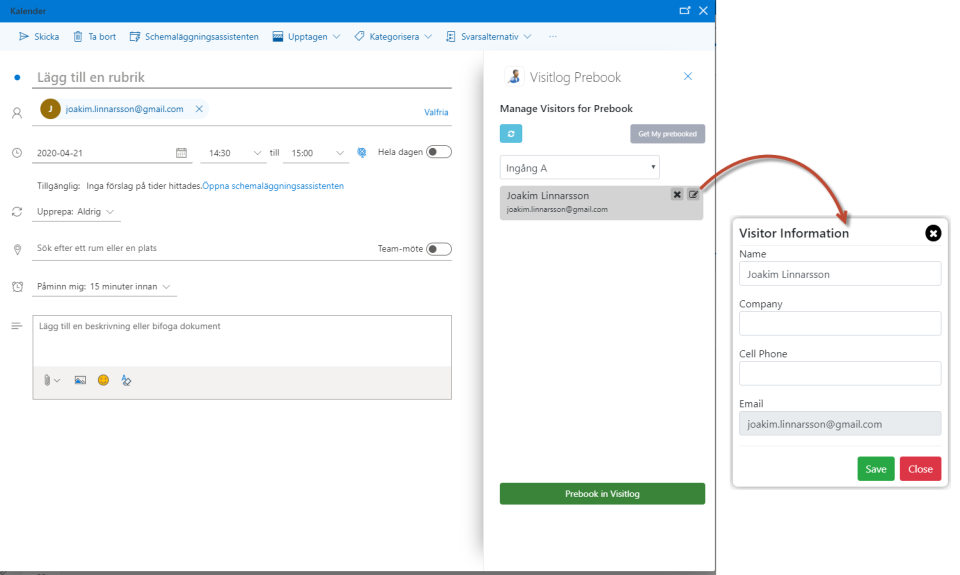The width and height of the screenshot is (960, 575).
Task: Remove attendee joakim.linnarsson@gmail.com chip
Action: 199,109
